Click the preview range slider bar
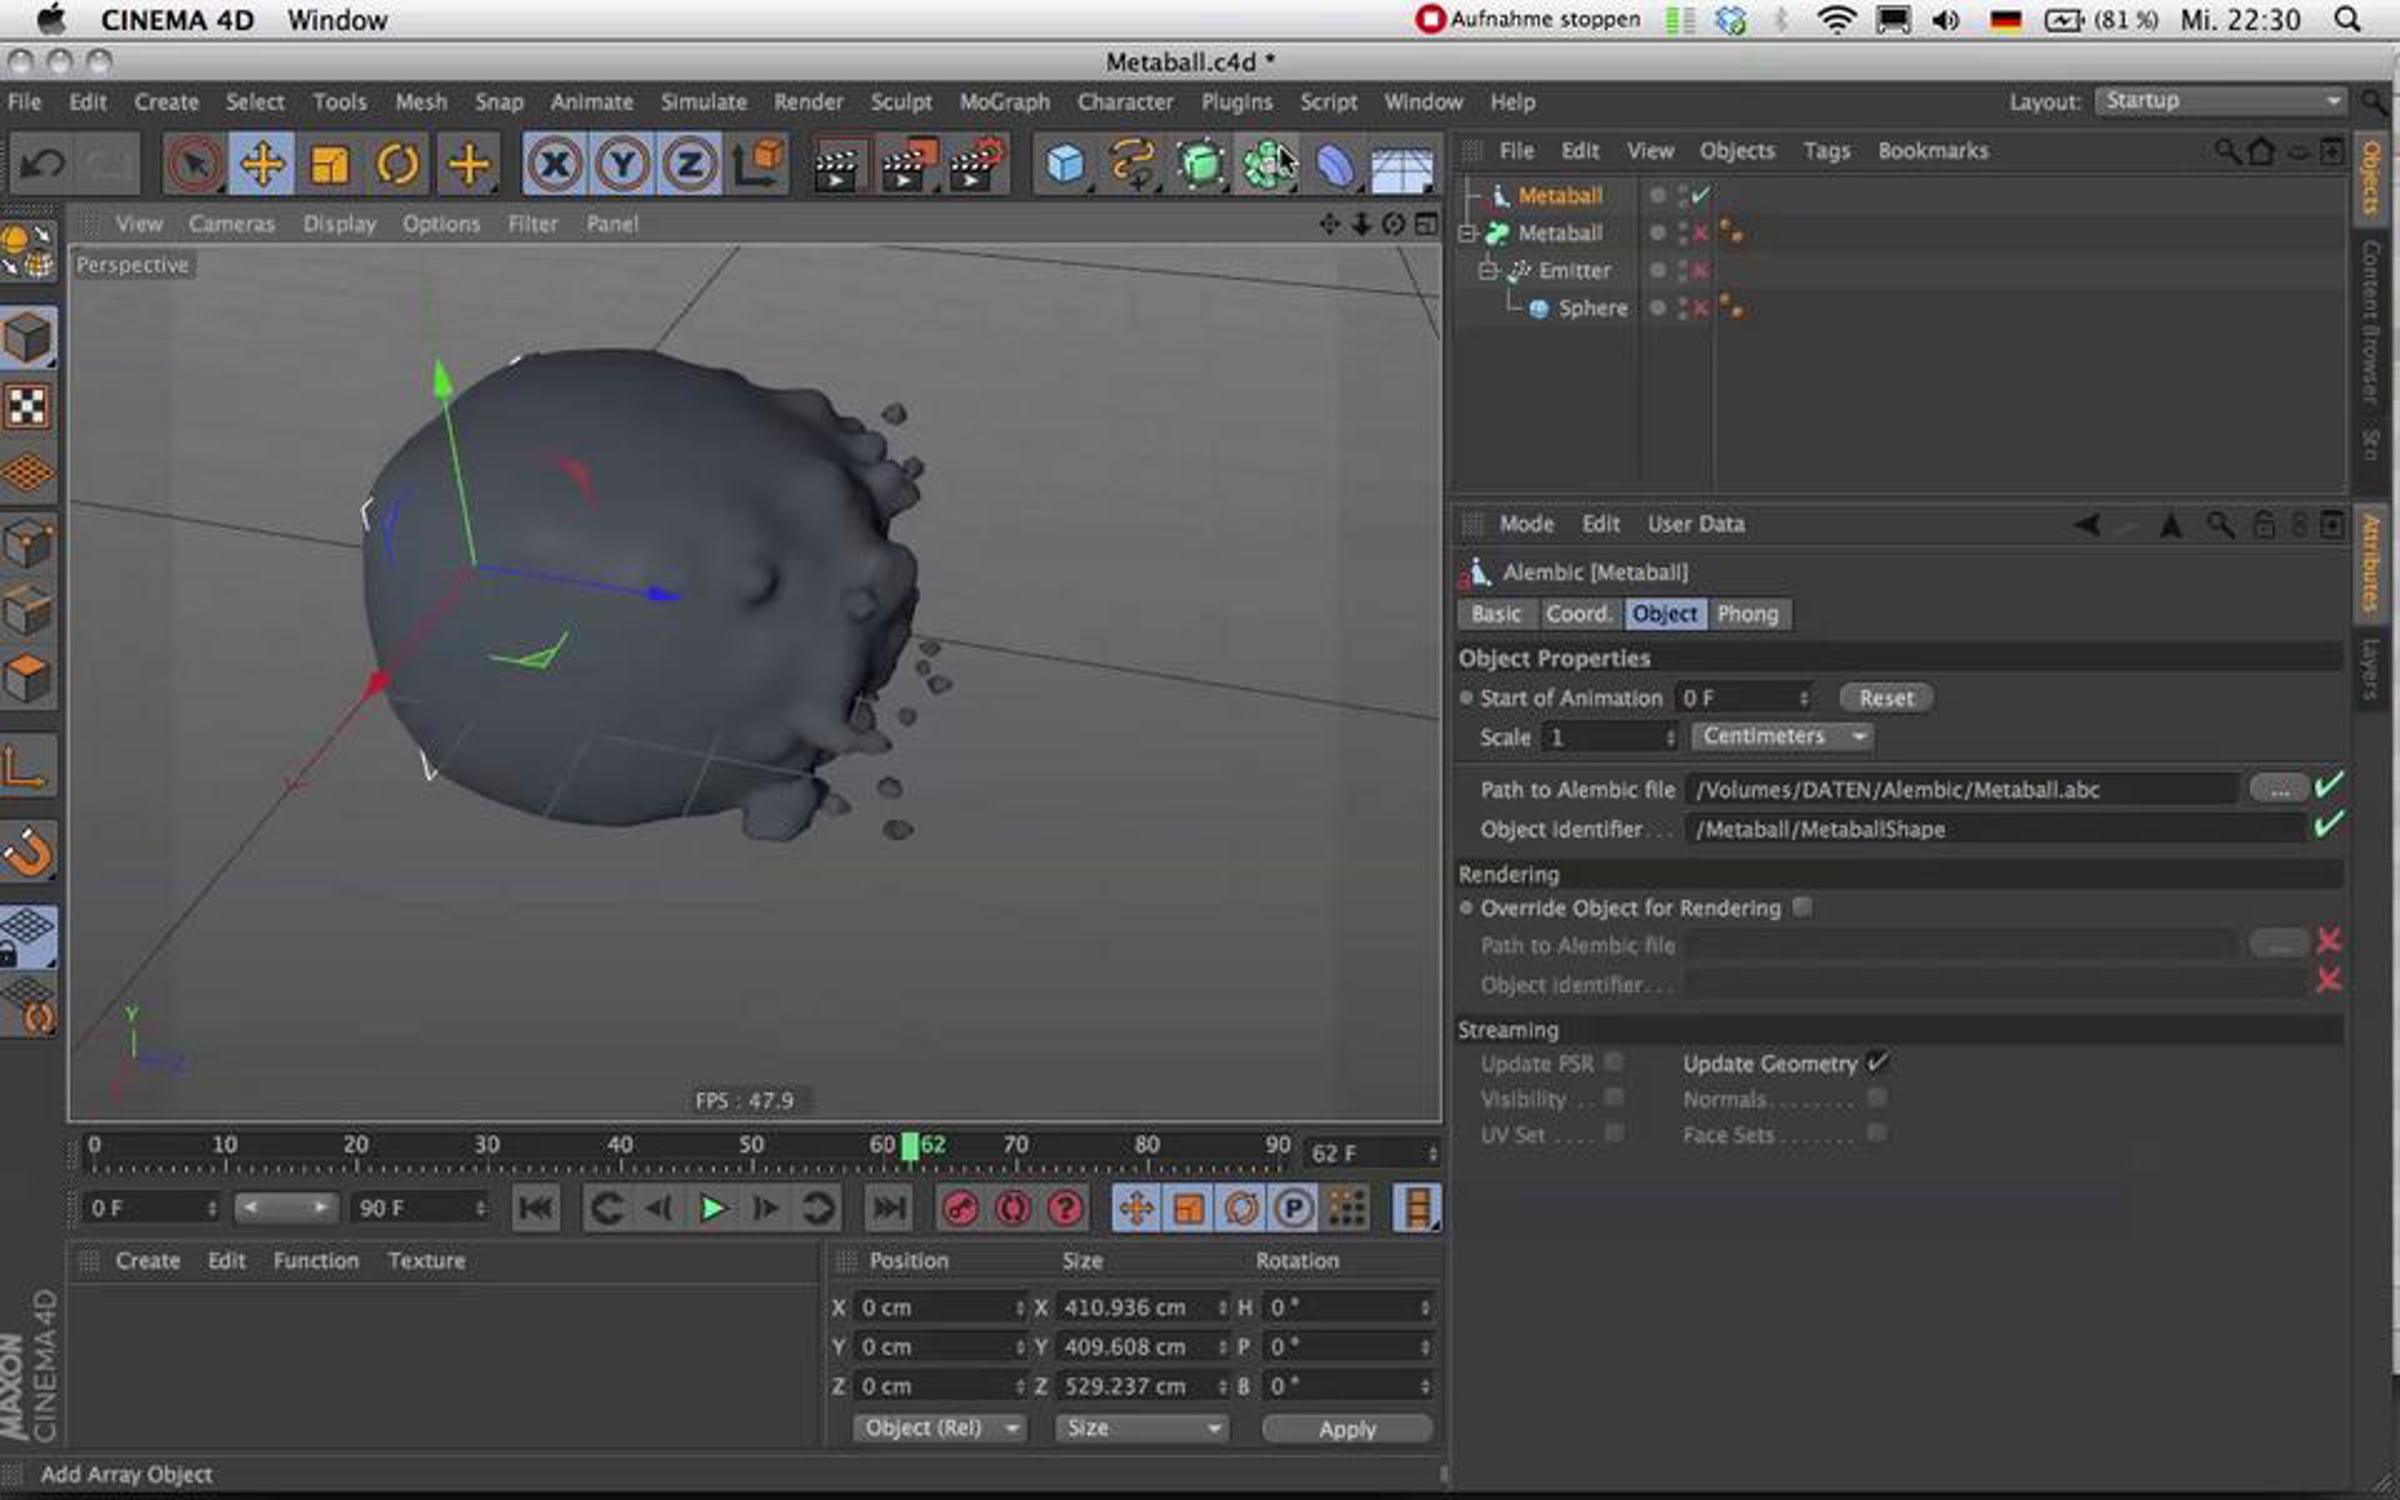 click(285, 1208)
